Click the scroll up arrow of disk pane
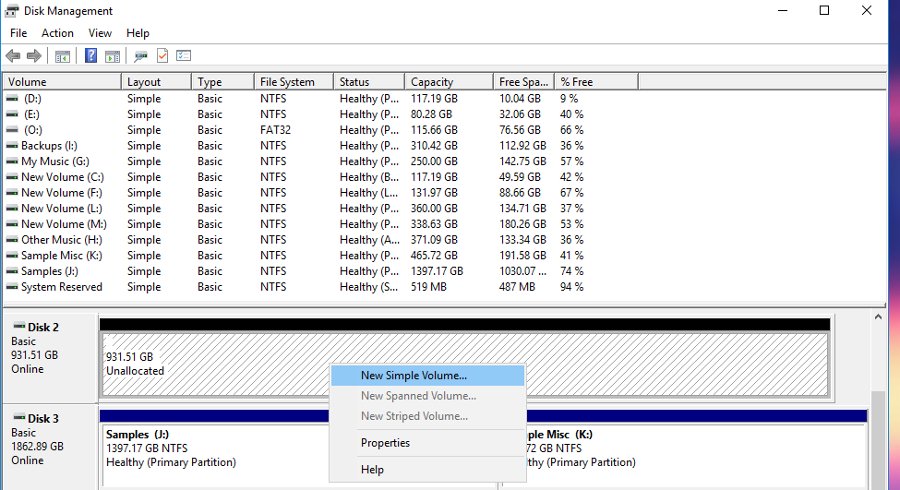900x490 pixels. click(878, 317)
